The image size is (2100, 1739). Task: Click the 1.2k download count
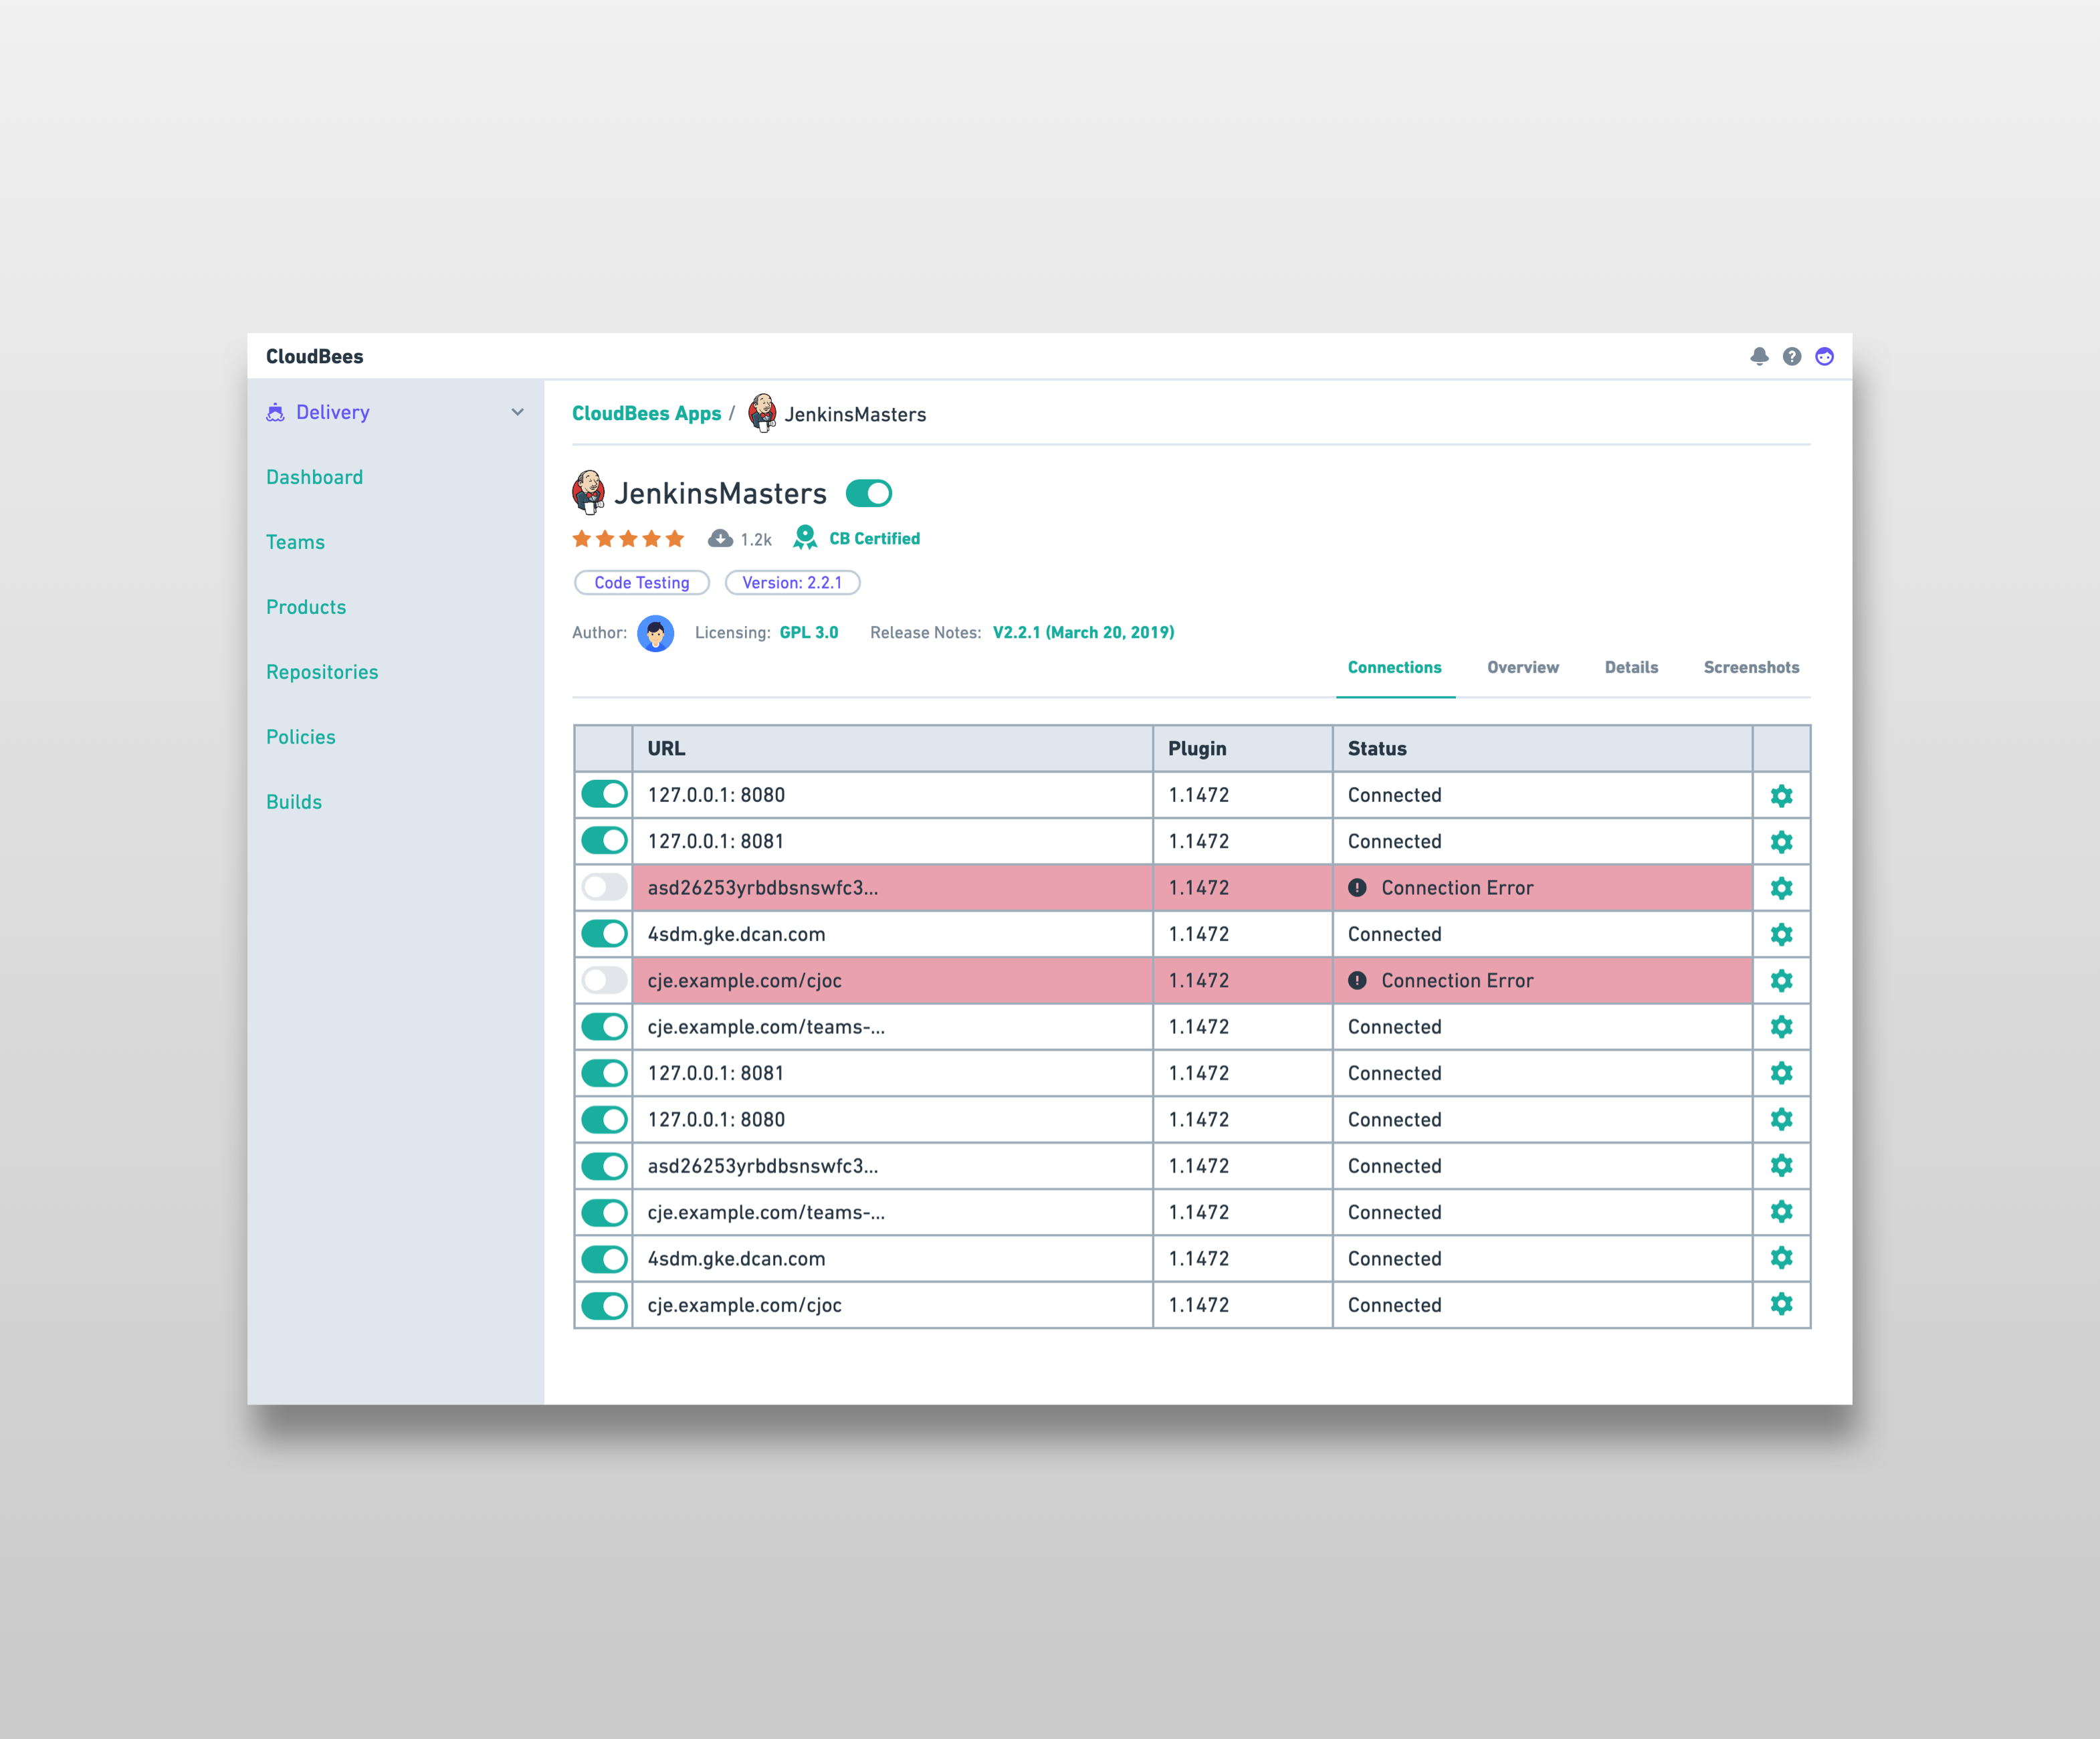tap(756, 540)
